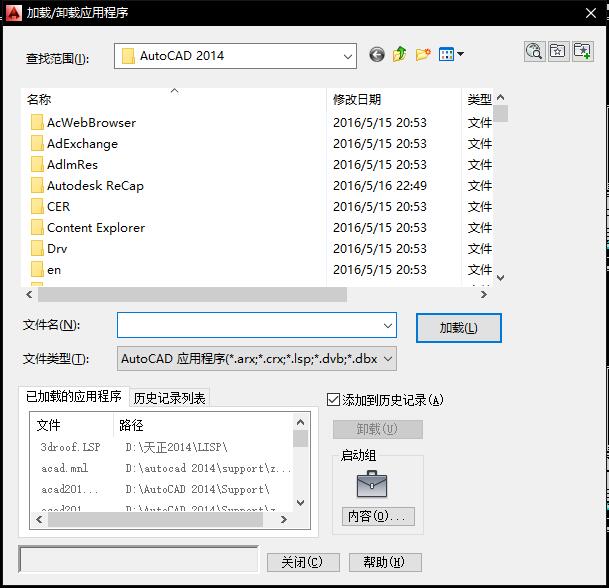Viewport: 609px width, 588px height.
Task: Close the 加载/卸载应用程序 dialog
Action: 591,13
